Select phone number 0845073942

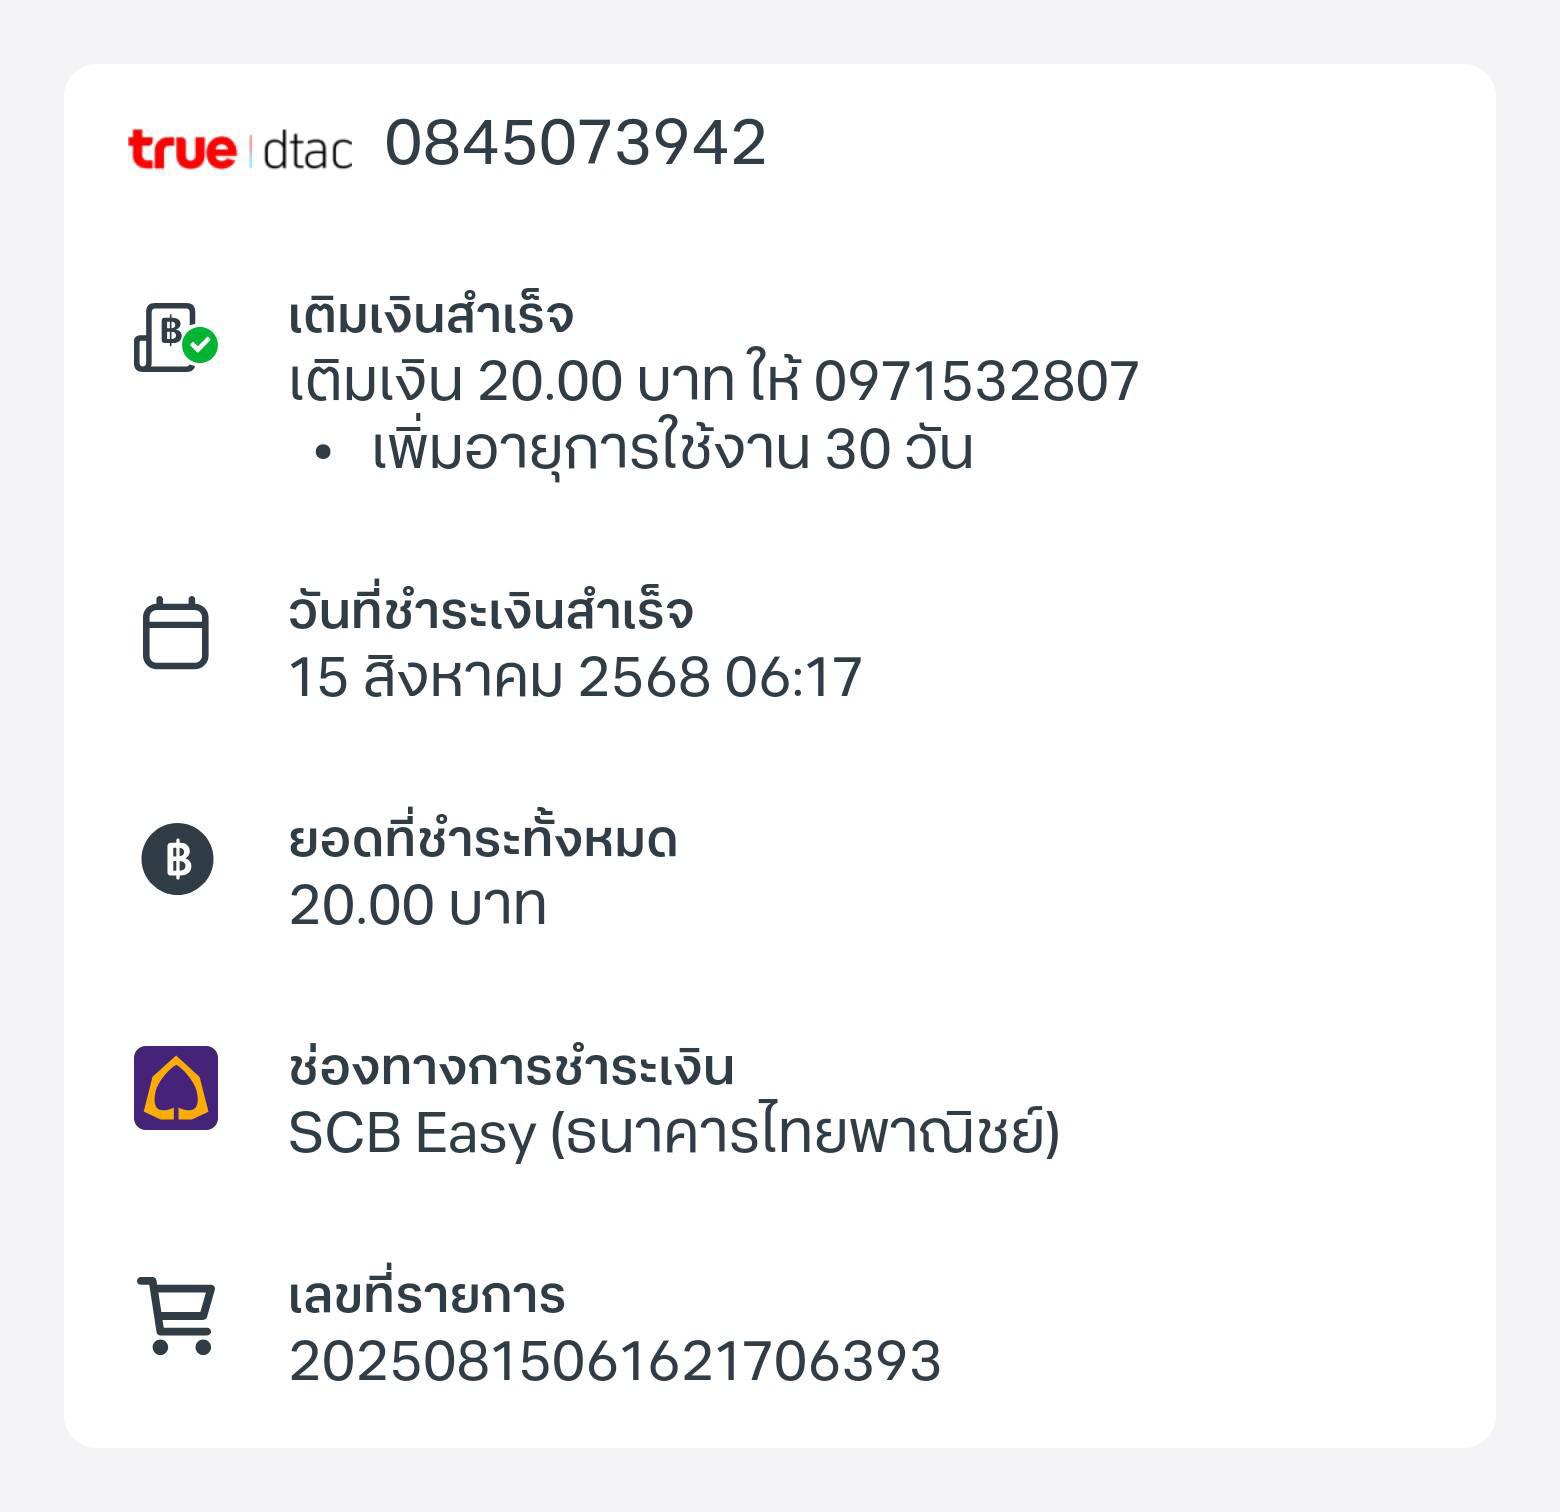pos(576,143)
